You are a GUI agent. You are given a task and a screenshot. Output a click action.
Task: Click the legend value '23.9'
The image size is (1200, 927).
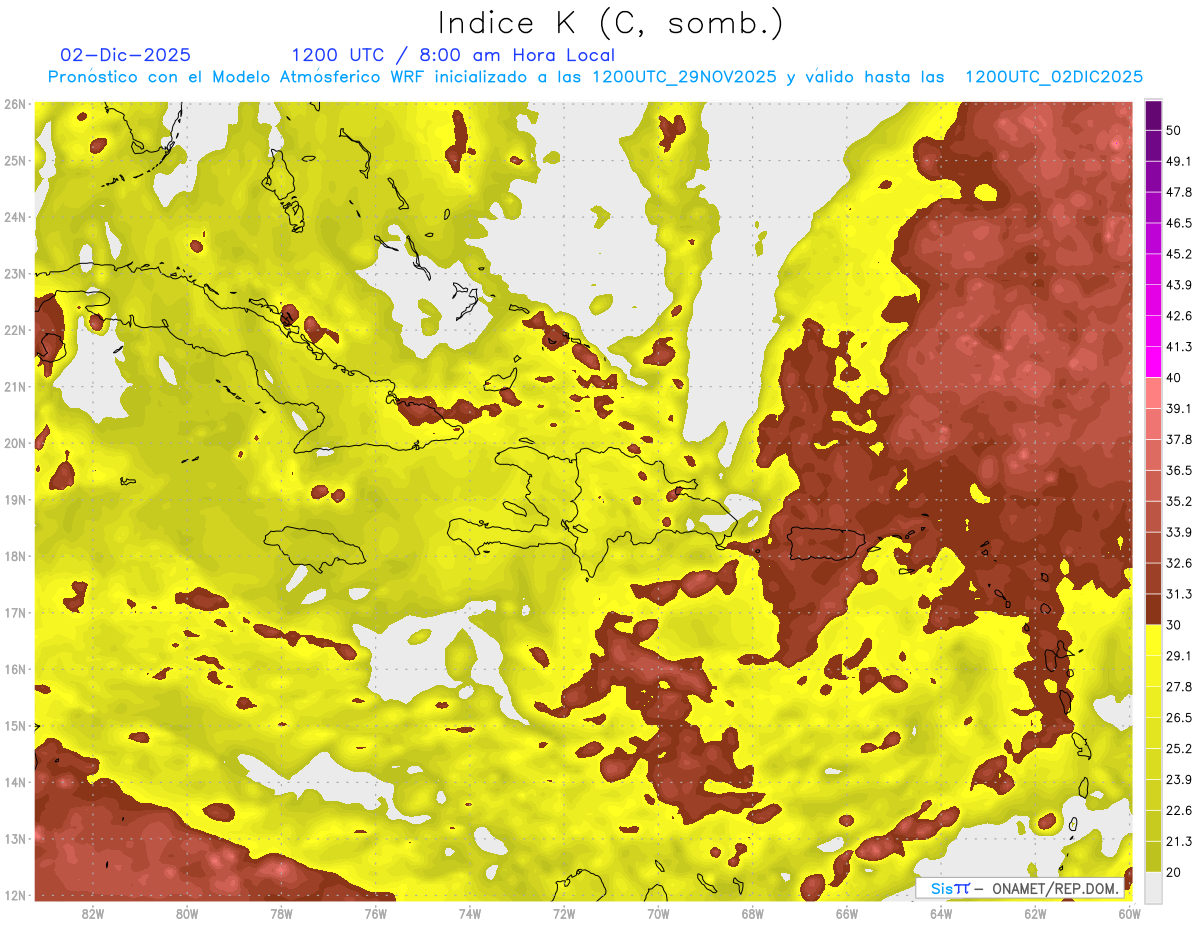click(x=1179, y=780)
